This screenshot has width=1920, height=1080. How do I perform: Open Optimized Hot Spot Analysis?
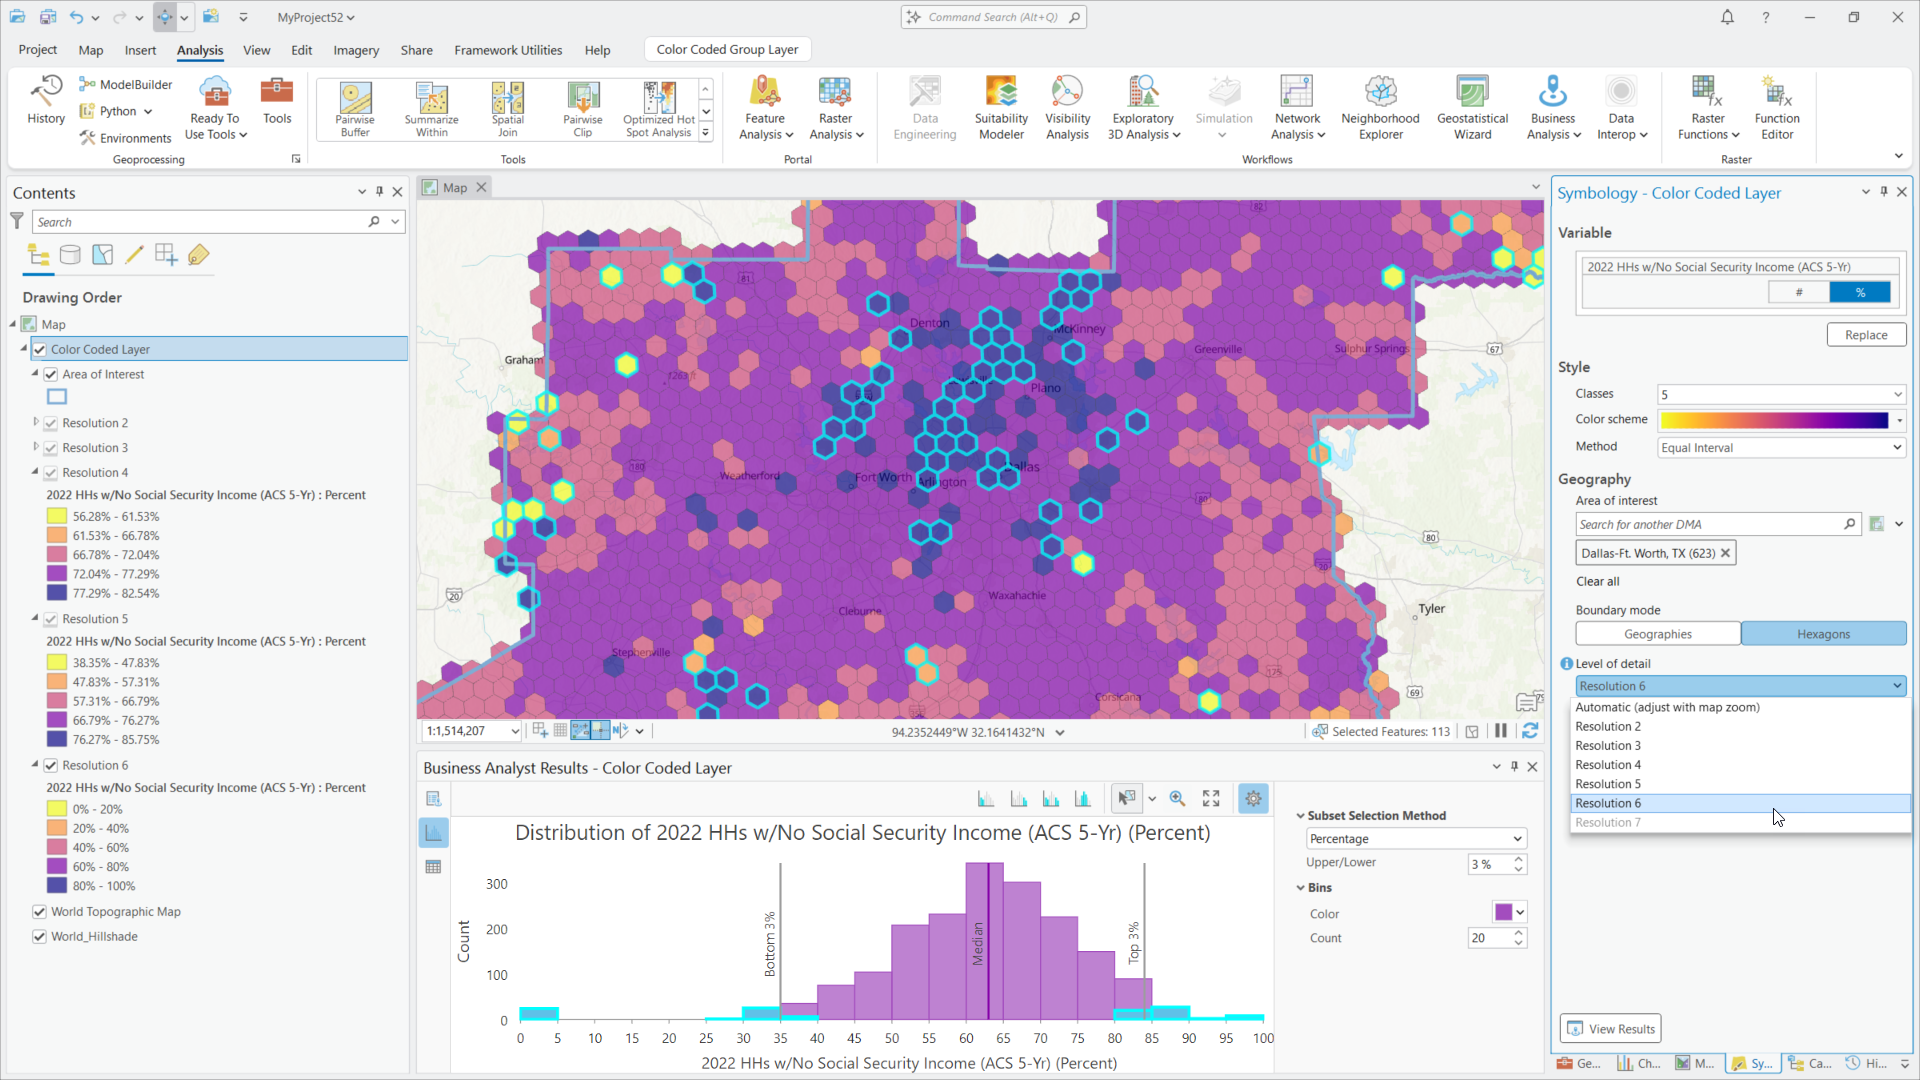[659, 109]
